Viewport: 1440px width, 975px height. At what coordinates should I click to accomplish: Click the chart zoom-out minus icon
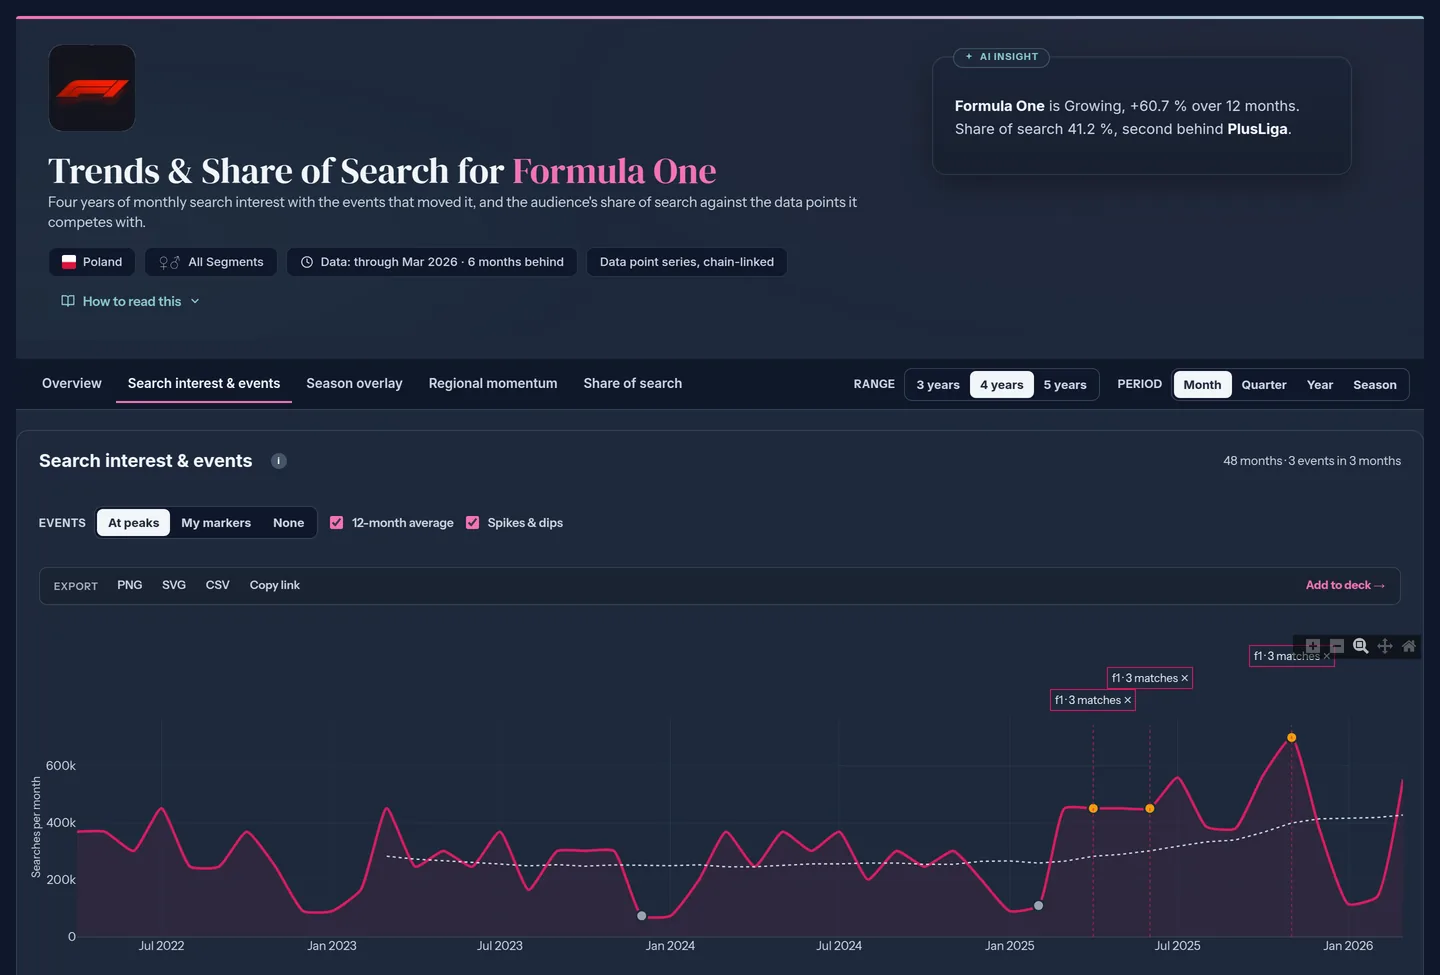click(x=1337, y=646)
